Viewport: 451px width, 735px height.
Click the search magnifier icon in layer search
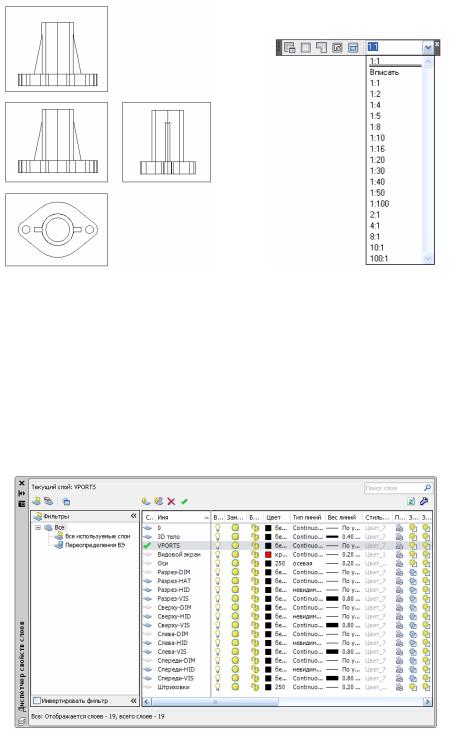(x=427, y=488)
